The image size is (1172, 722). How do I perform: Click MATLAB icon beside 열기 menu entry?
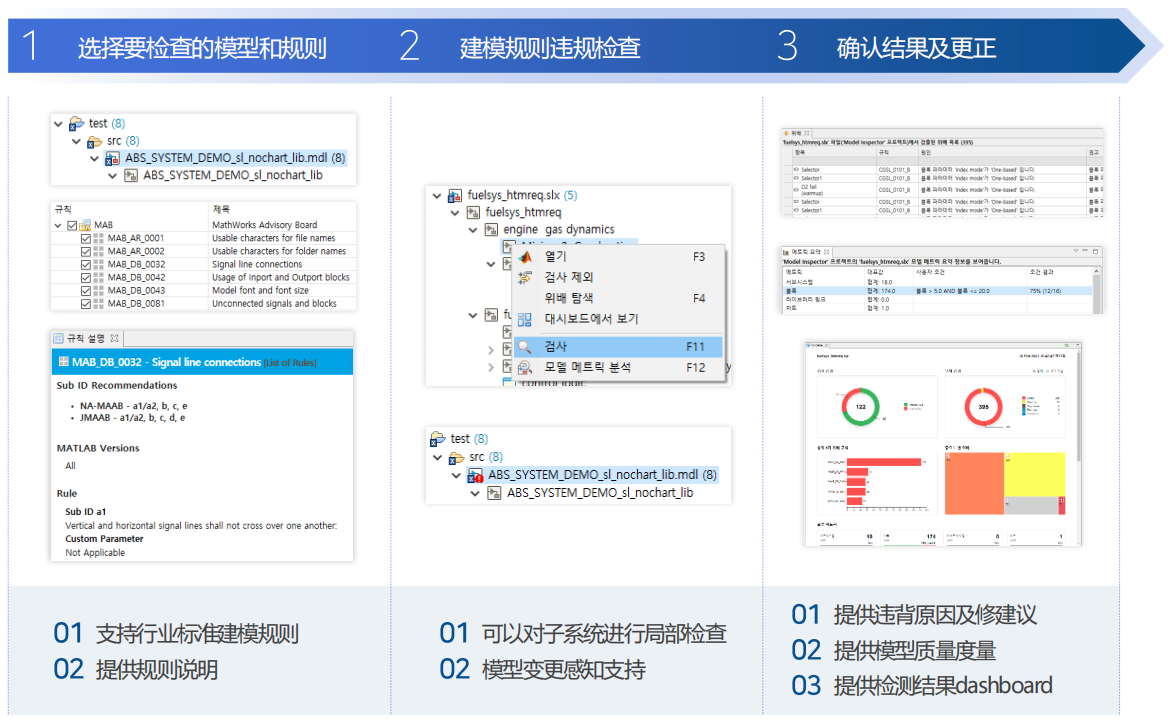click(525, 257)
